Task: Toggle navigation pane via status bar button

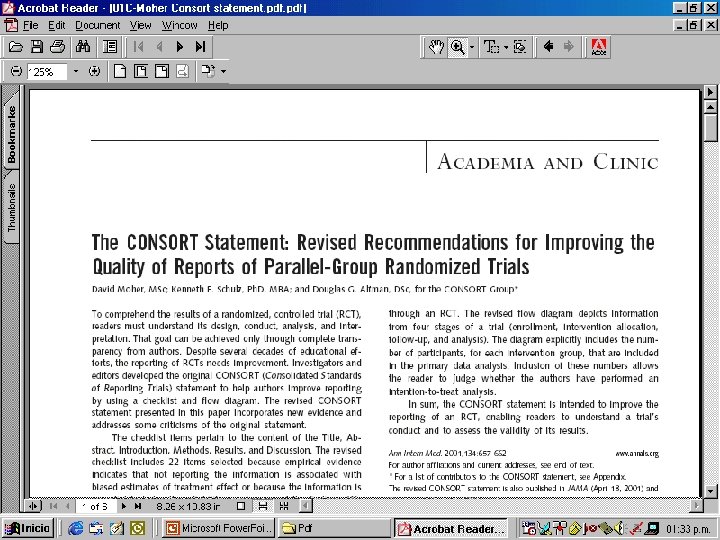Action: point(33,506)
